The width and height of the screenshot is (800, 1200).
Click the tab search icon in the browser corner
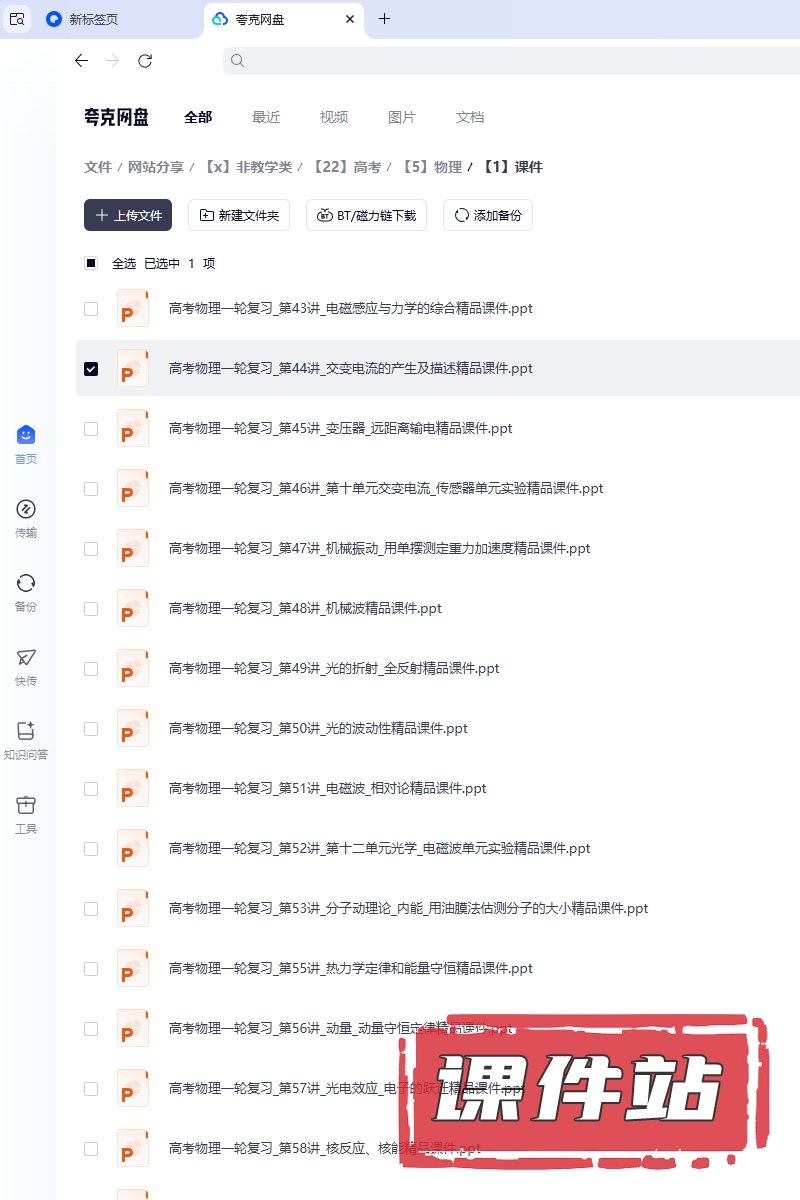(x=16, y=19)
